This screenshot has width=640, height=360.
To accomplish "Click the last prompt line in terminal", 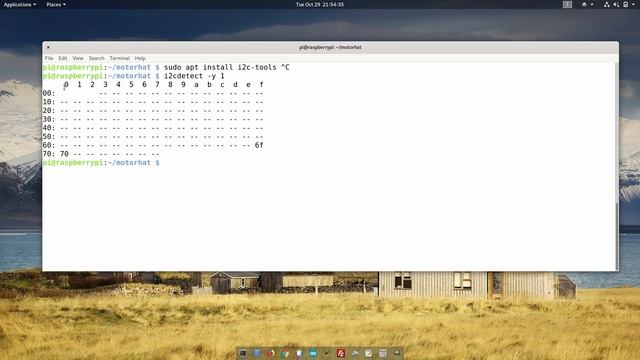I will pos(101,162).
